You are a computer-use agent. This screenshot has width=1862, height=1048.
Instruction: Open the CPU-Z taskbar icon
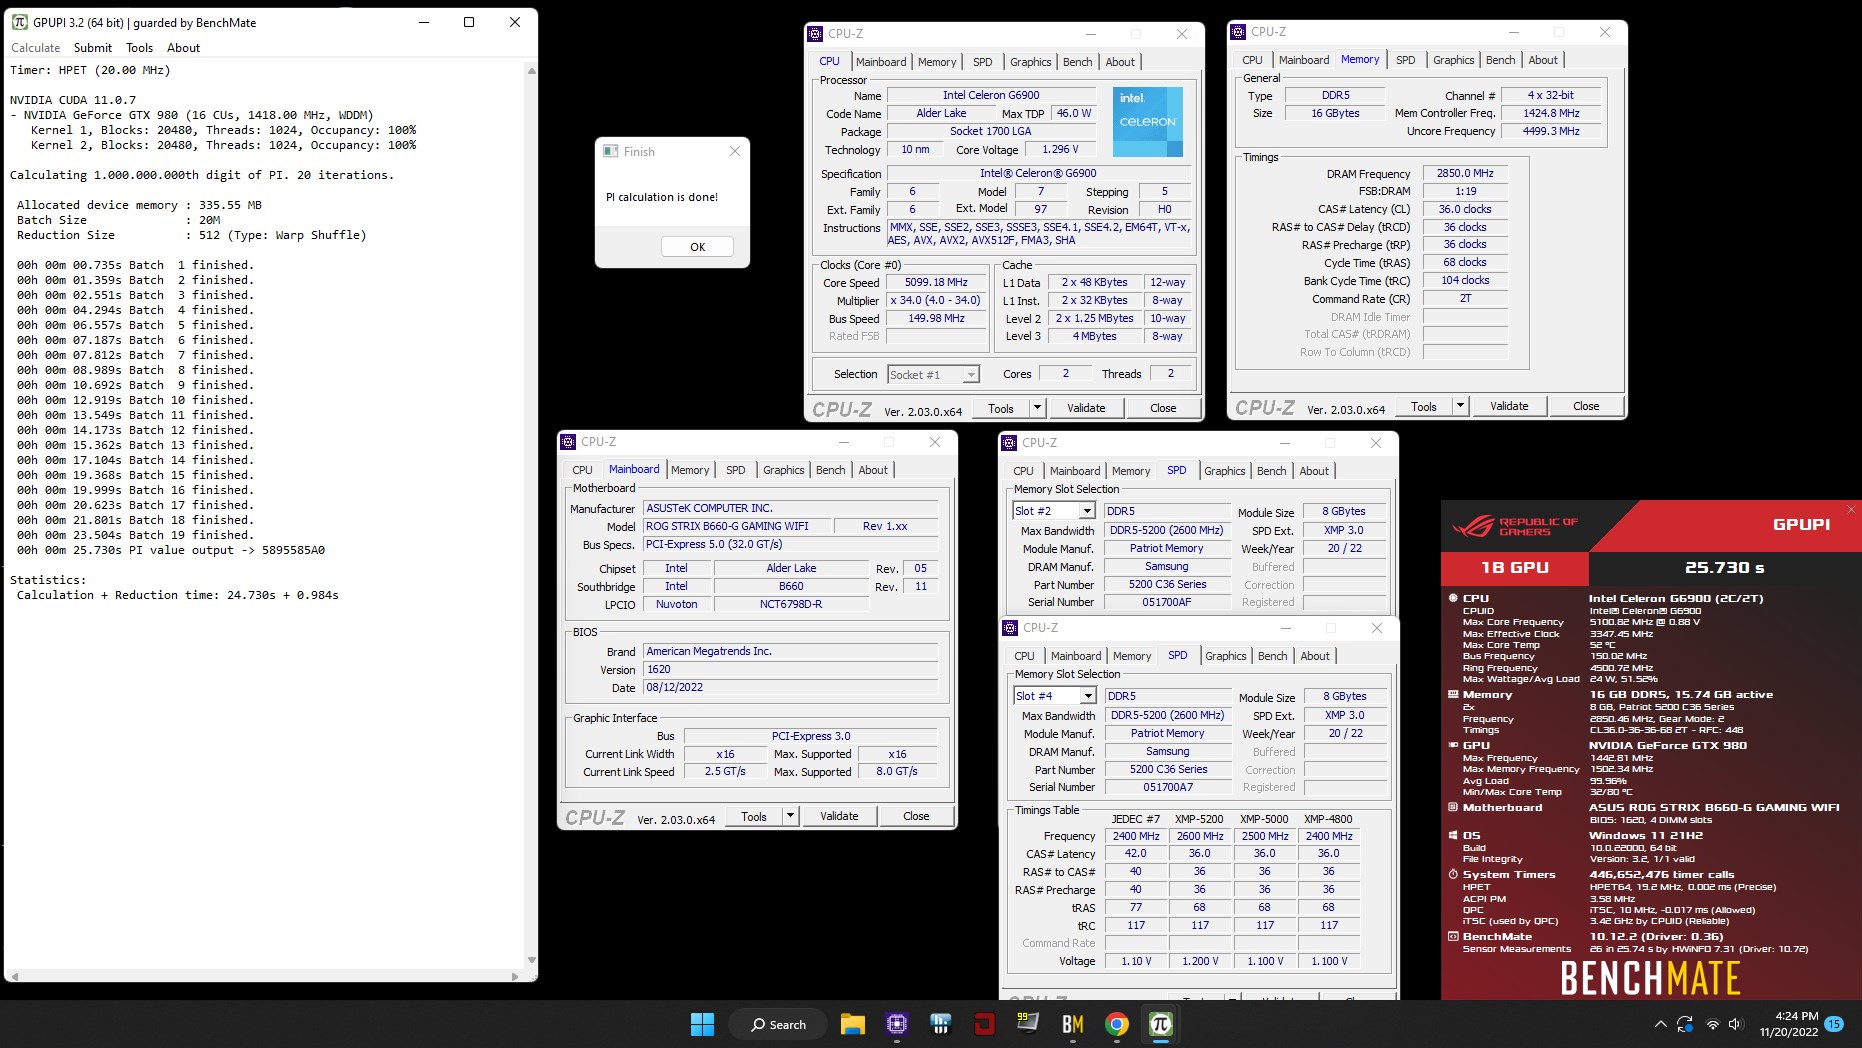tap(897, 1024)
